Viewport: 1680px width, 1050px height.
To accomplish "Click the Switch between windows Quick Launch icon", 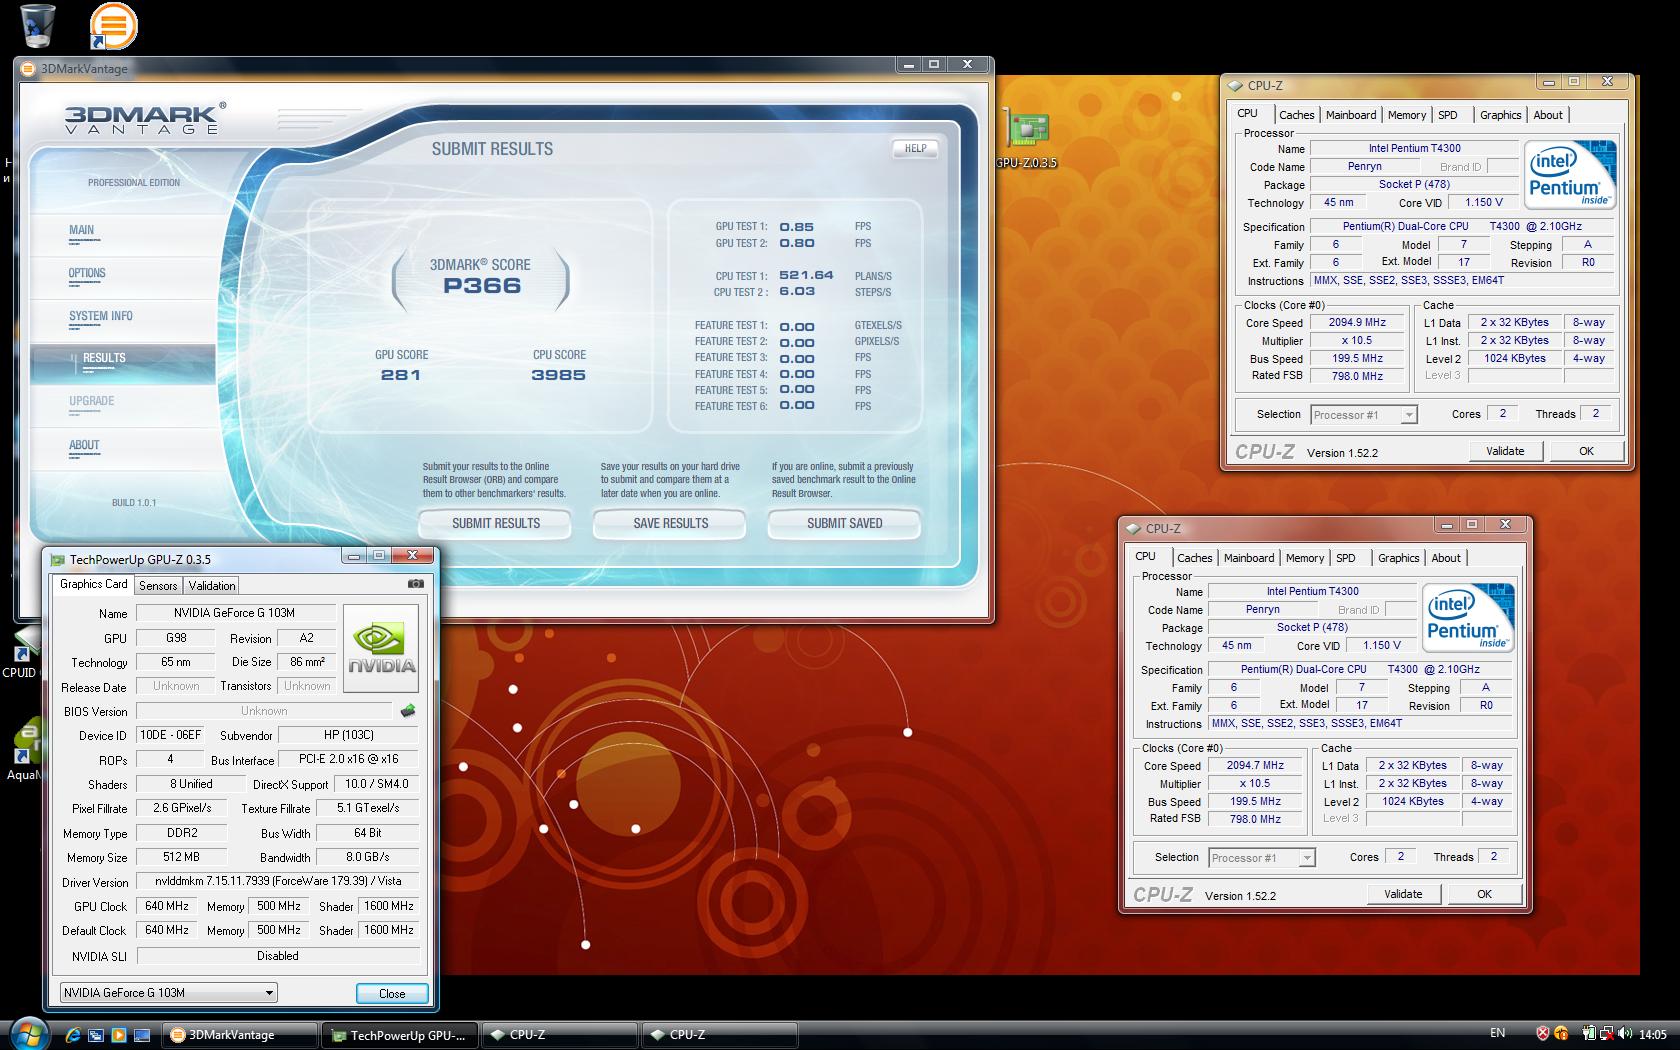I will click(x=96, y=1035).
